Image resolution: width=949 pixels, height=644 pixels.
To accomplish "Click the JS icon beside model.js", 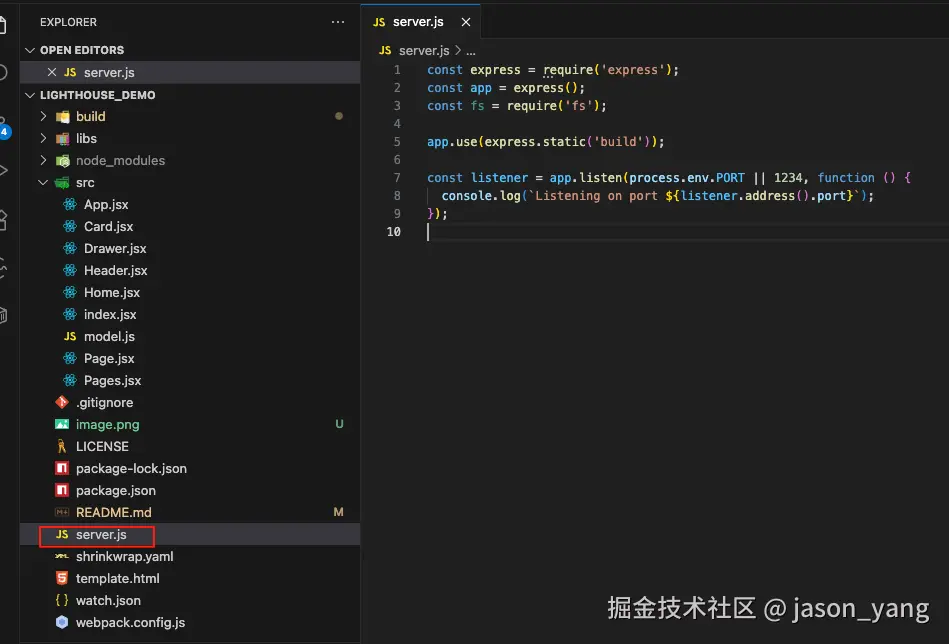I will click(70, 337).
